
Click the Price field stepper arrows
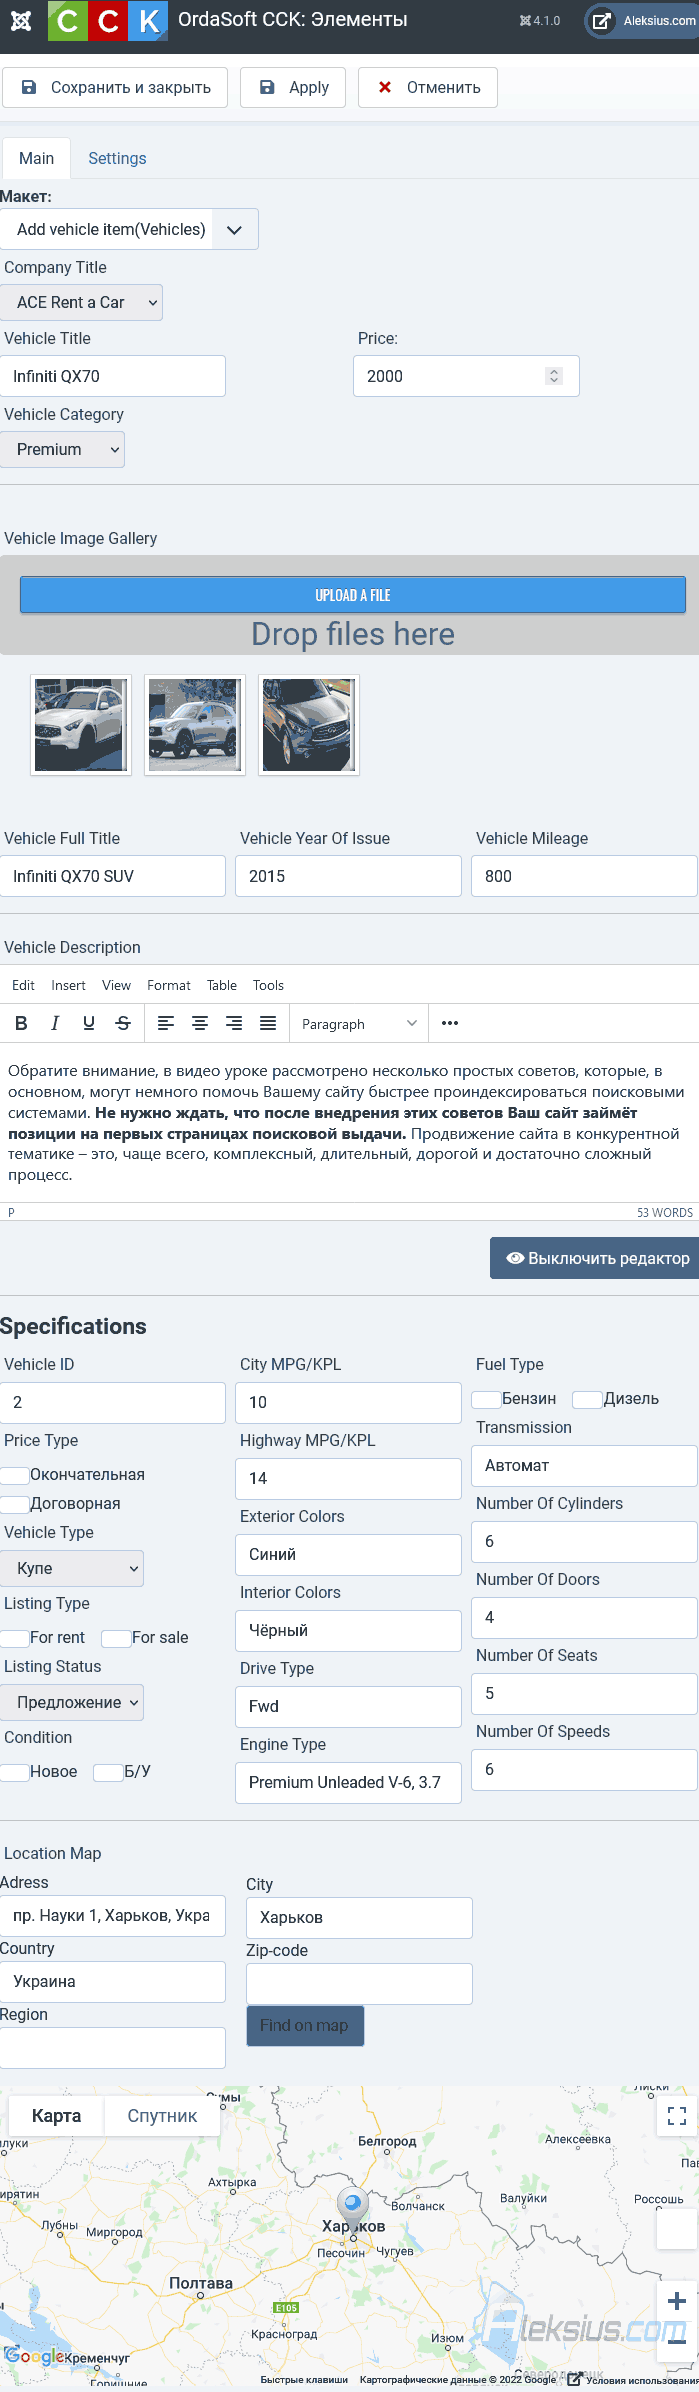pyautogui.click(x=554, y=376)
